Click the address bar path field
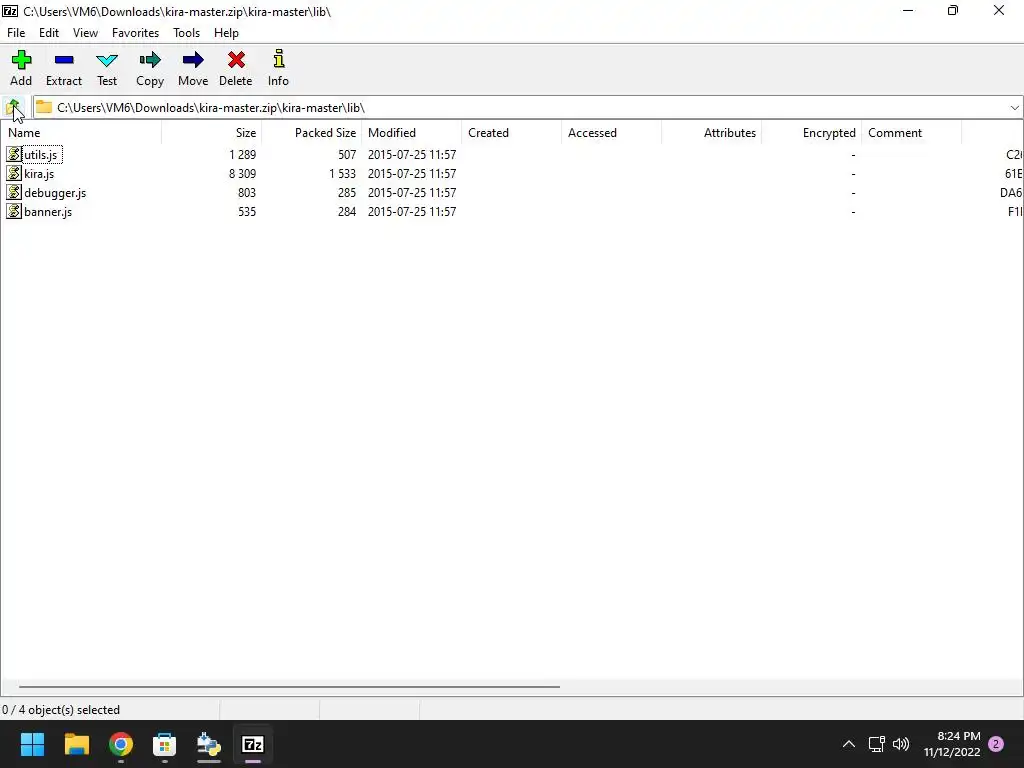 coord(528,108)
